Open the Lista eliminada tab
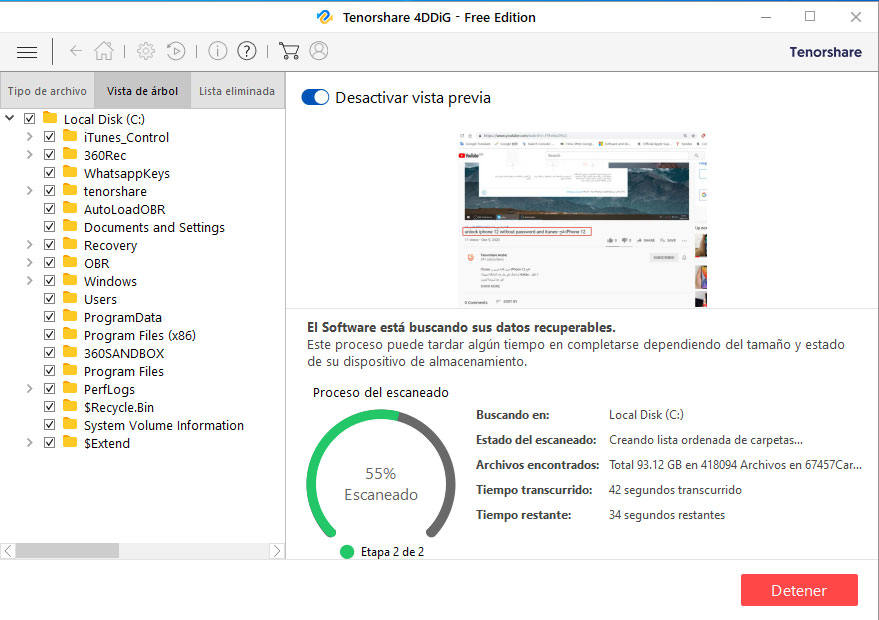This screenshot has width=879, height=620. click(x=237, y=91)
